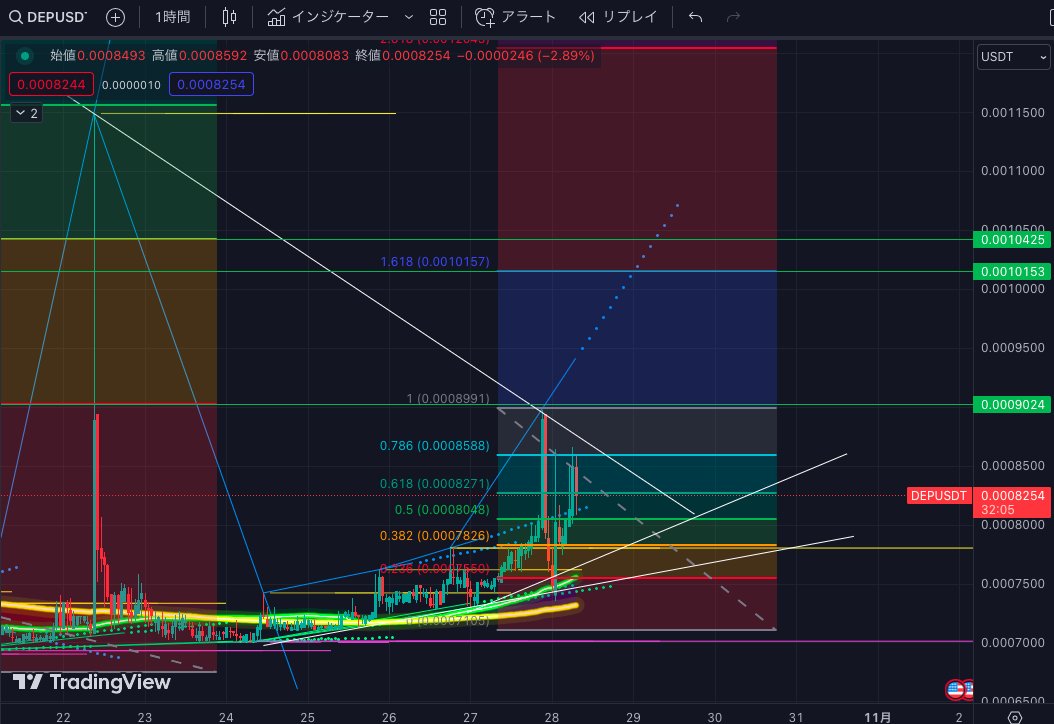Click the spread value 0.0000010
The width and height of the screenshot is (1054, 724).
pos(131,85)
